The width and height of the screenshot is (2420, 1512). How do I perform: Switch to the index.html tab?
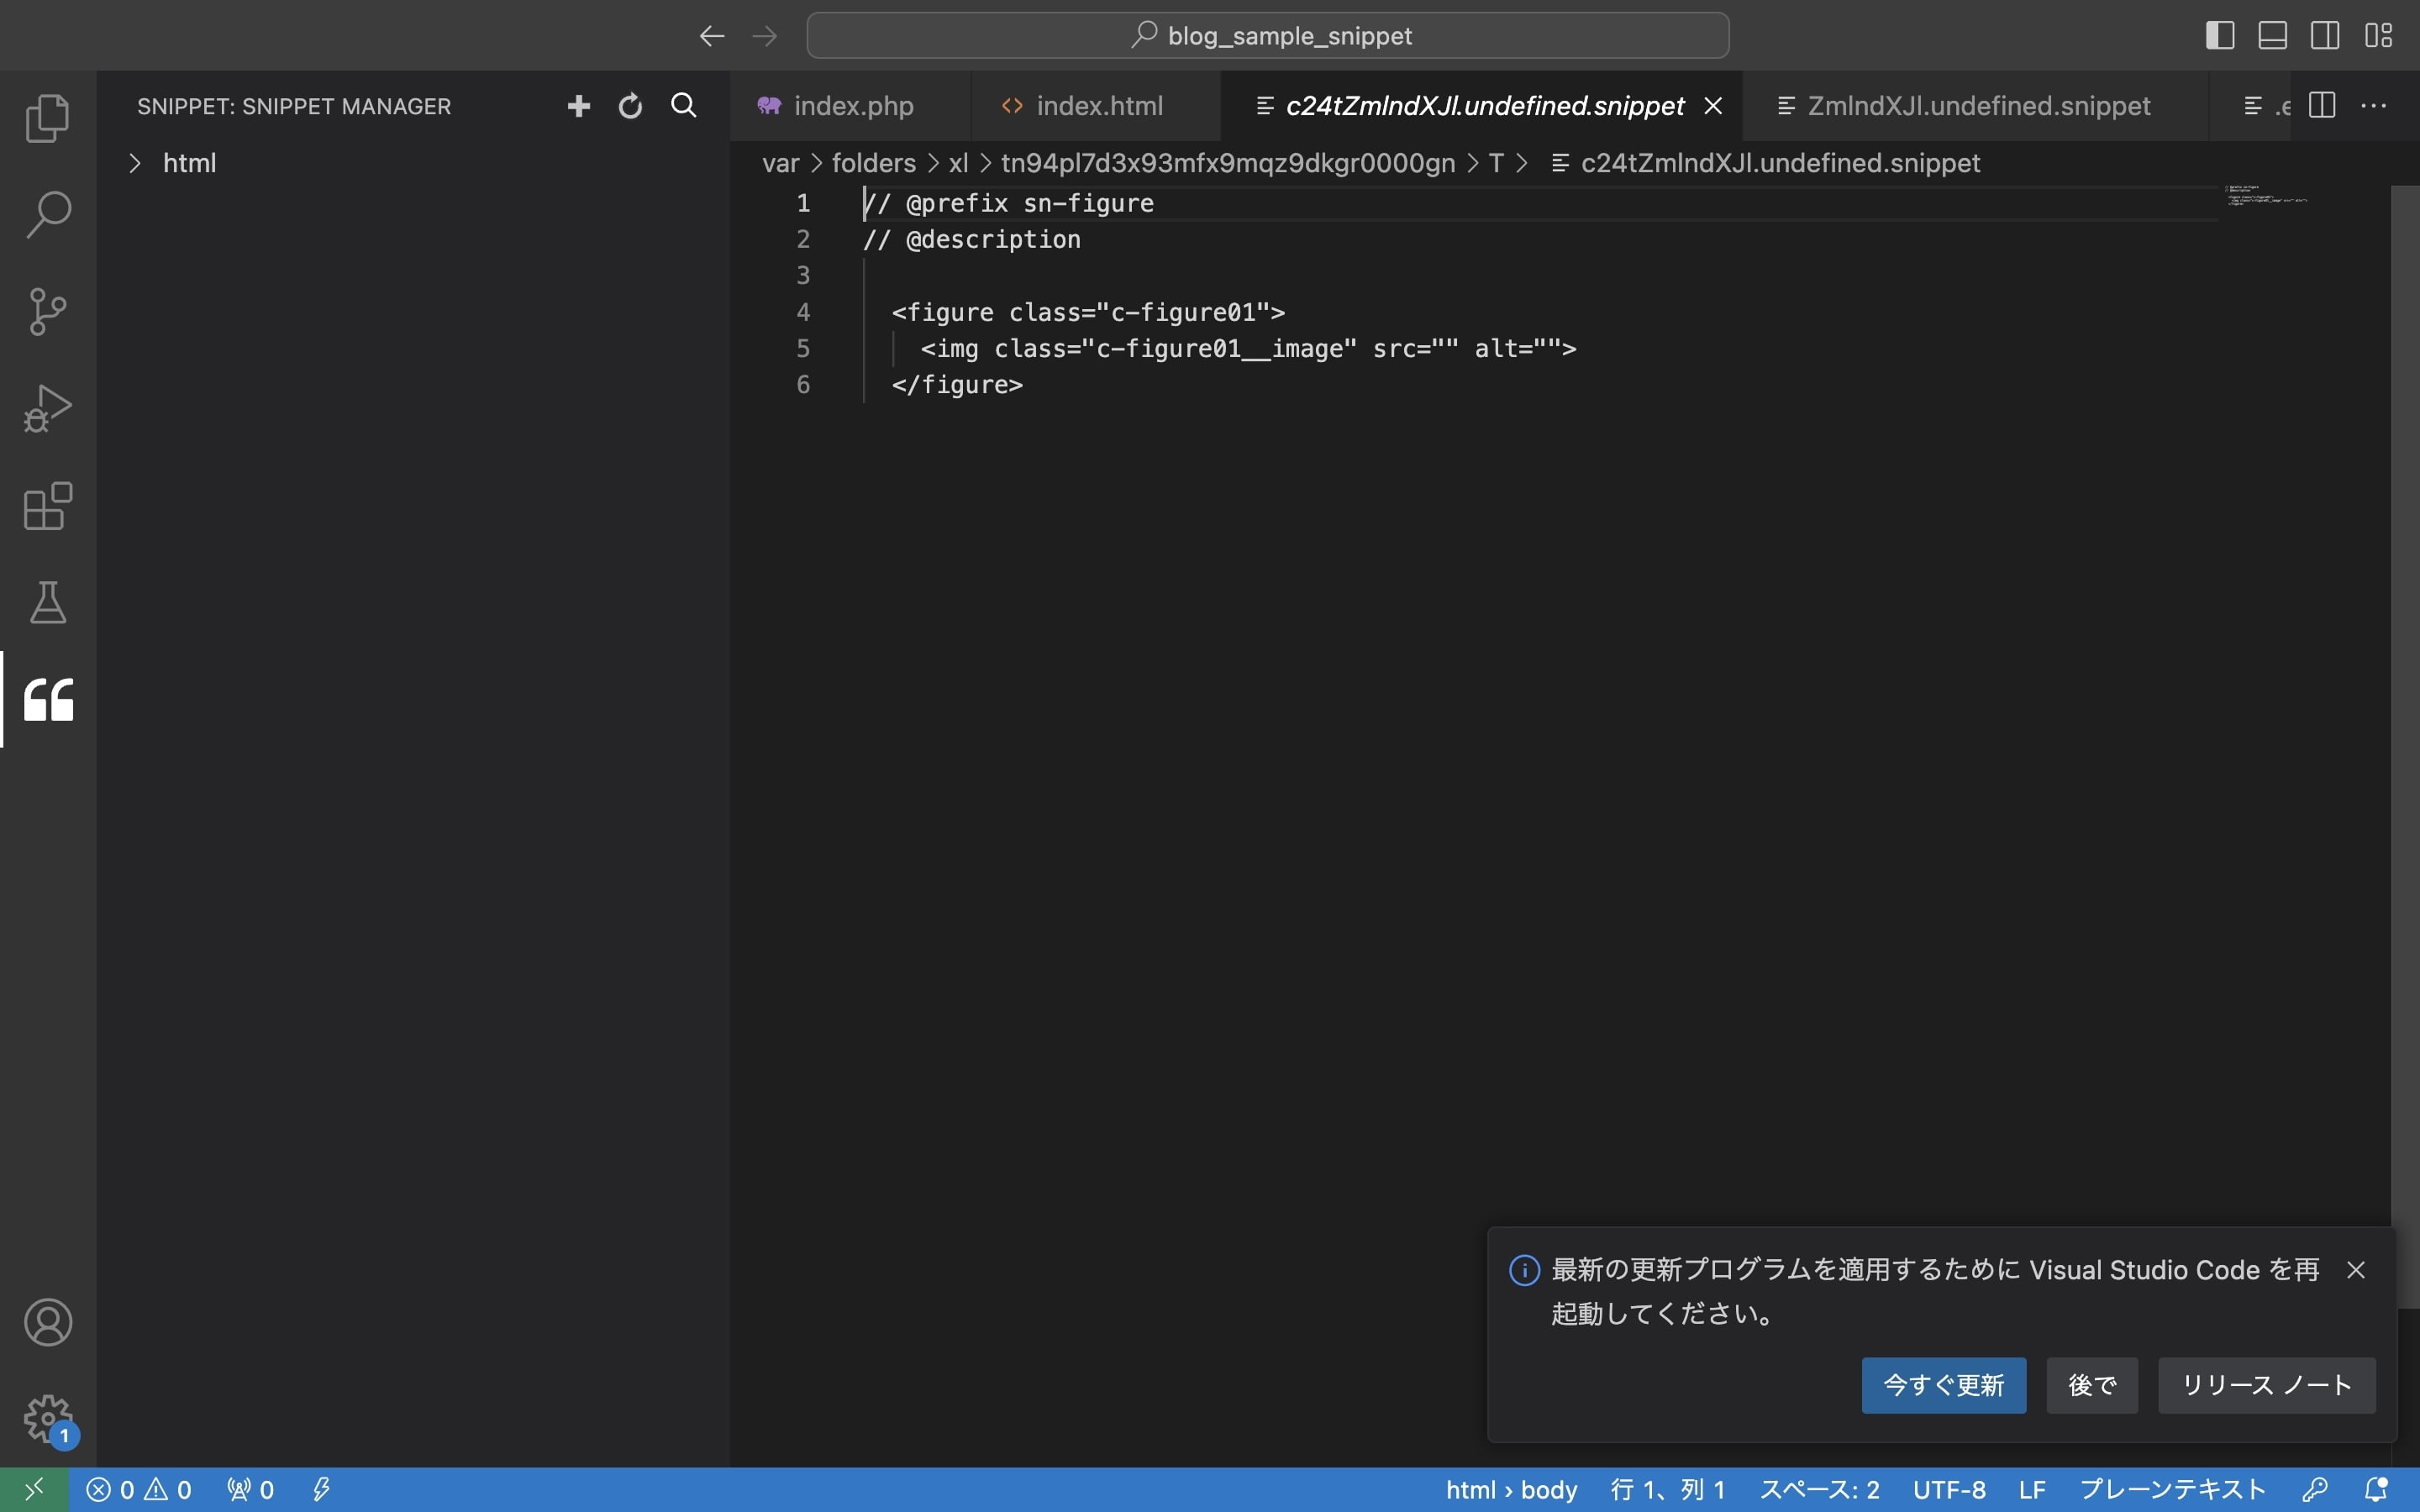1098,106
